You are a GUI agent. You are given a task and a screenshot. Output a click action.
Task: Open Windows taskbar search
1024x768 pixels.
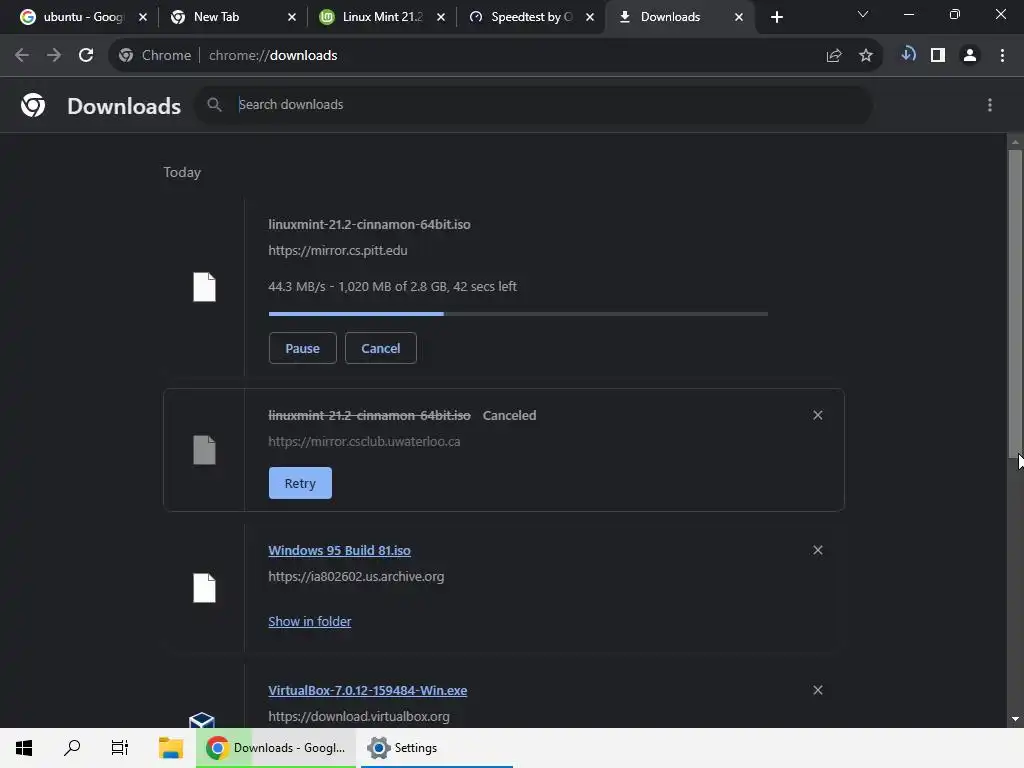click(x=72, y=748)
